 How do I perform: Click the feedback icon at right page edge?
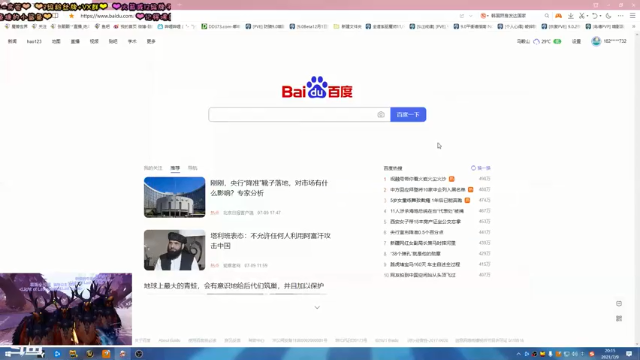[619, 303]
